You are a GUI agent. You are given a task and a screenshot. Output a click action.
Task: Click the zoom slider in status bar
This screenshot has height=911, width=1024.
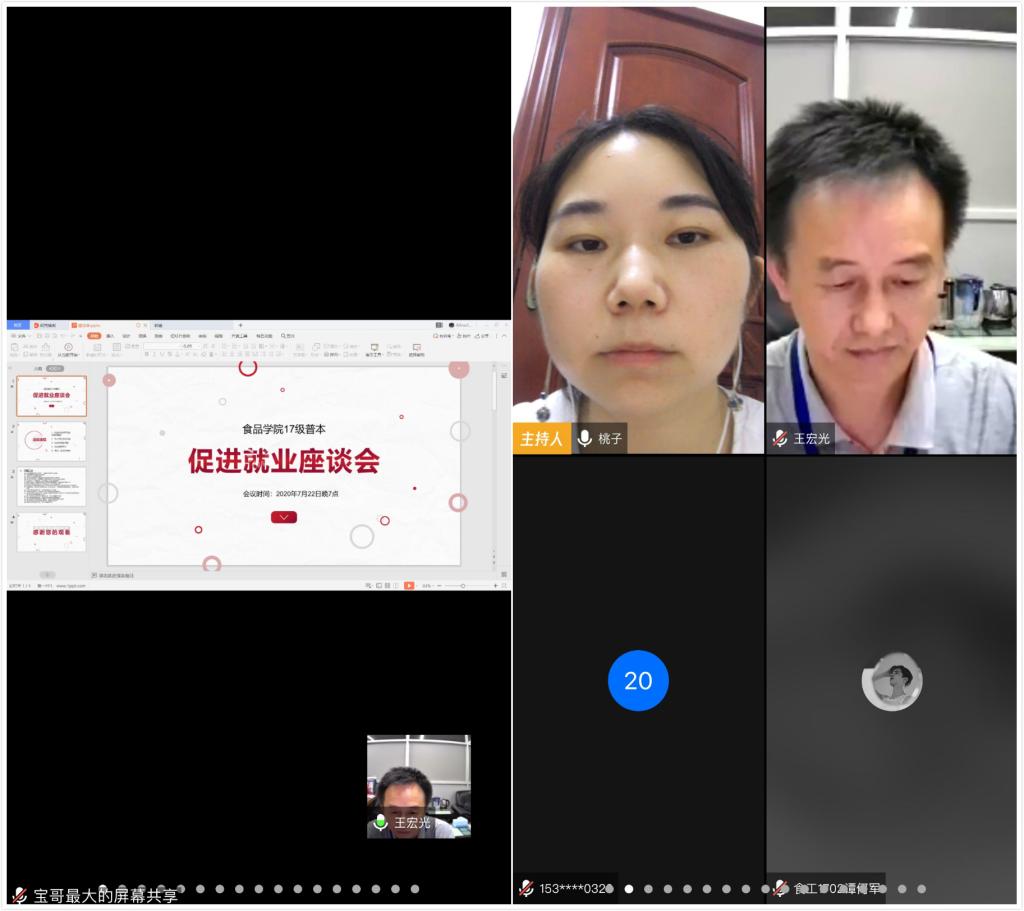[x=462, y=585]
